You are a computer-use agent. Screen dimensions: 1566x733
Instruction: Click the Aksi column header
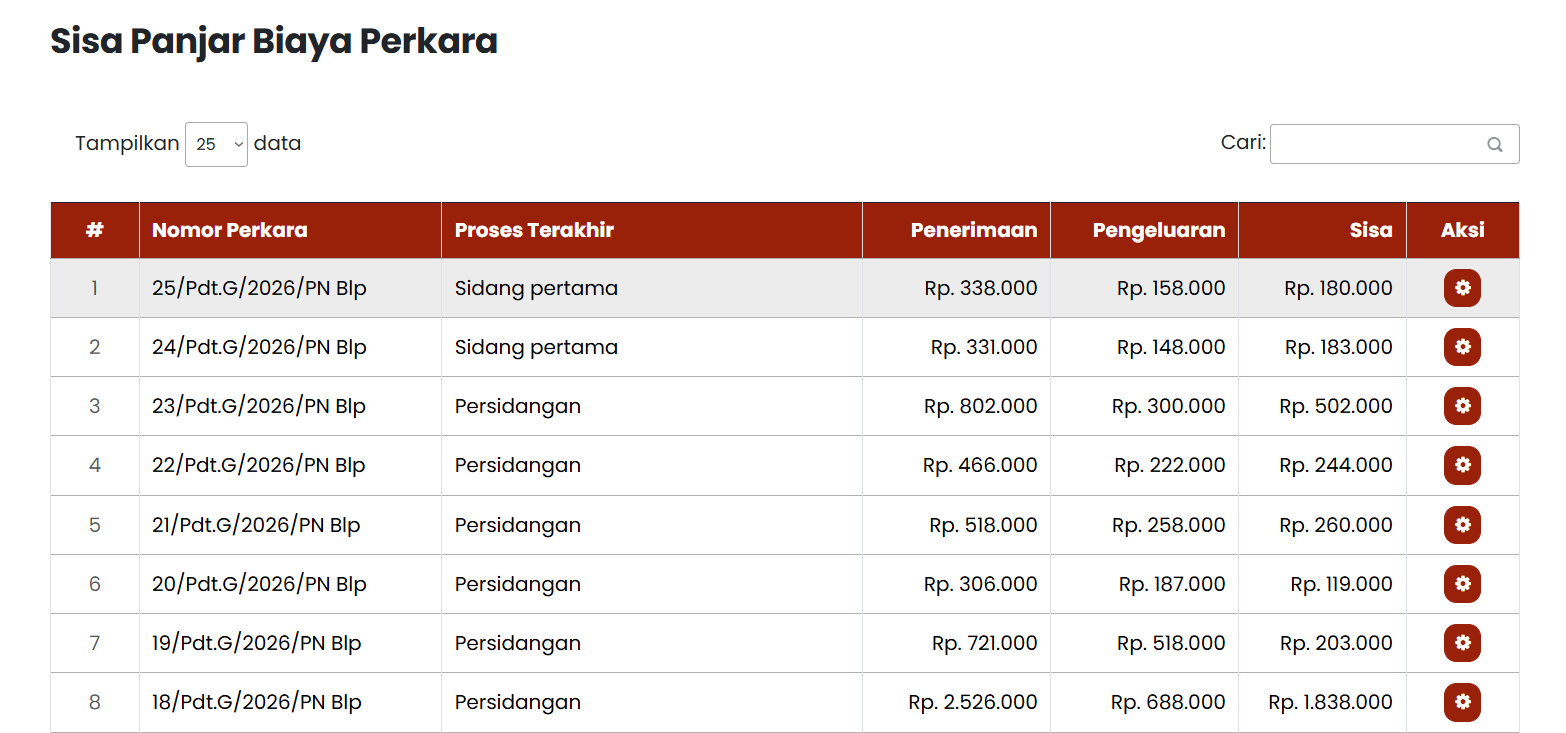1462,230
